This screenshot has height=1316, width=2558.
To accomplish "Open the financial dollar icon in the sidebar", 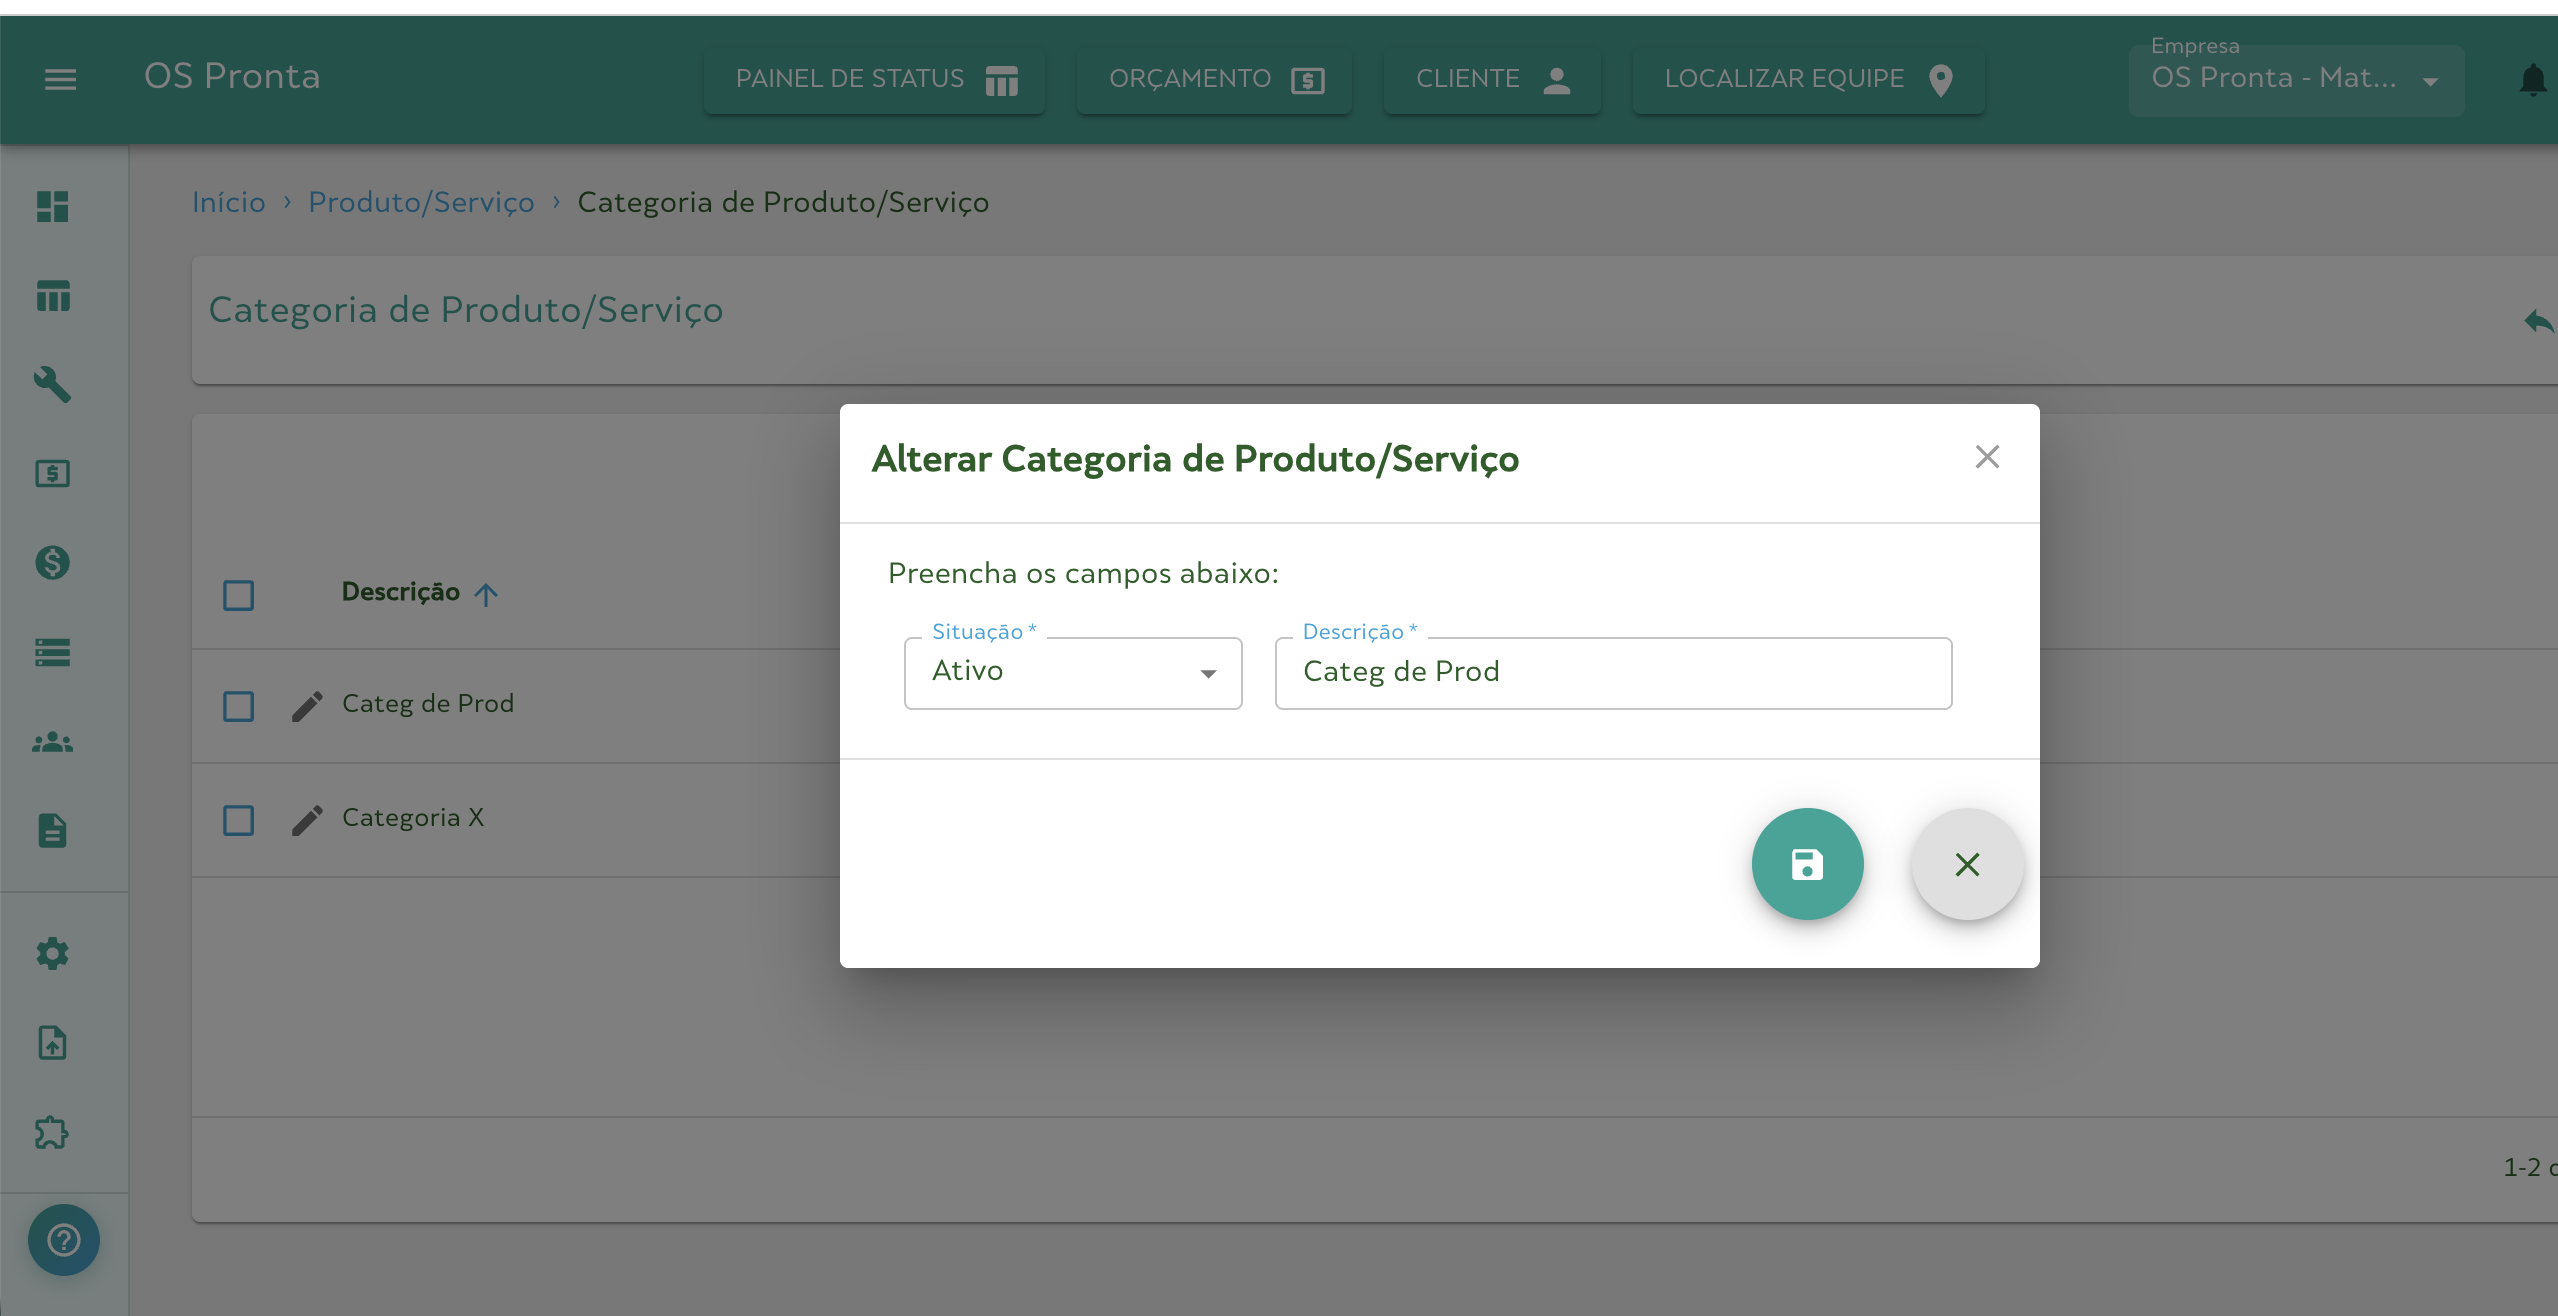I will pyautogui.click(x=52, y=563).
